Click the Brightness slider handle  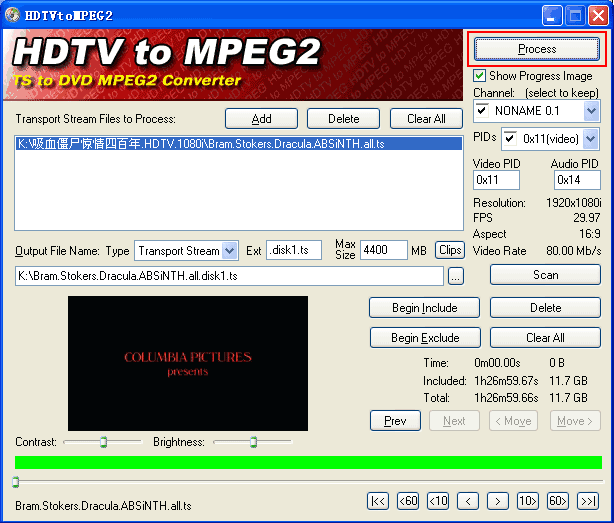pyautogui.click(x=253, y=442)
